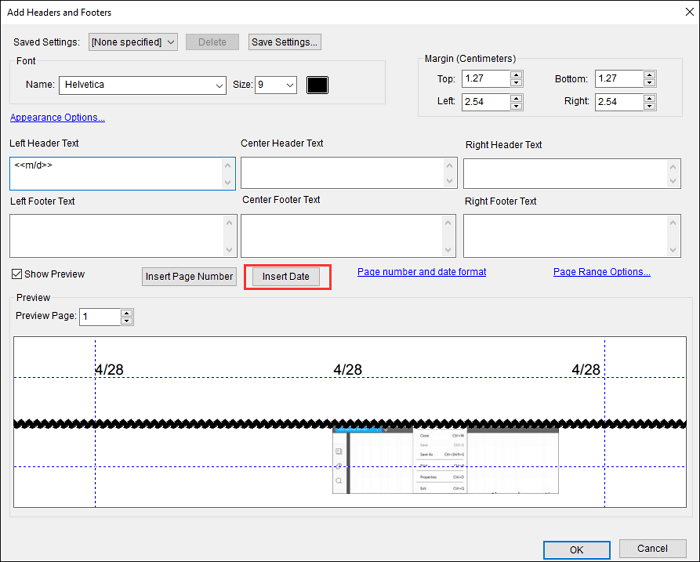This screenshot has width=700, height=562.
Task: Click Left Header Text scroll down arrow
Action: pyautogui.click(x=228, y=182)
